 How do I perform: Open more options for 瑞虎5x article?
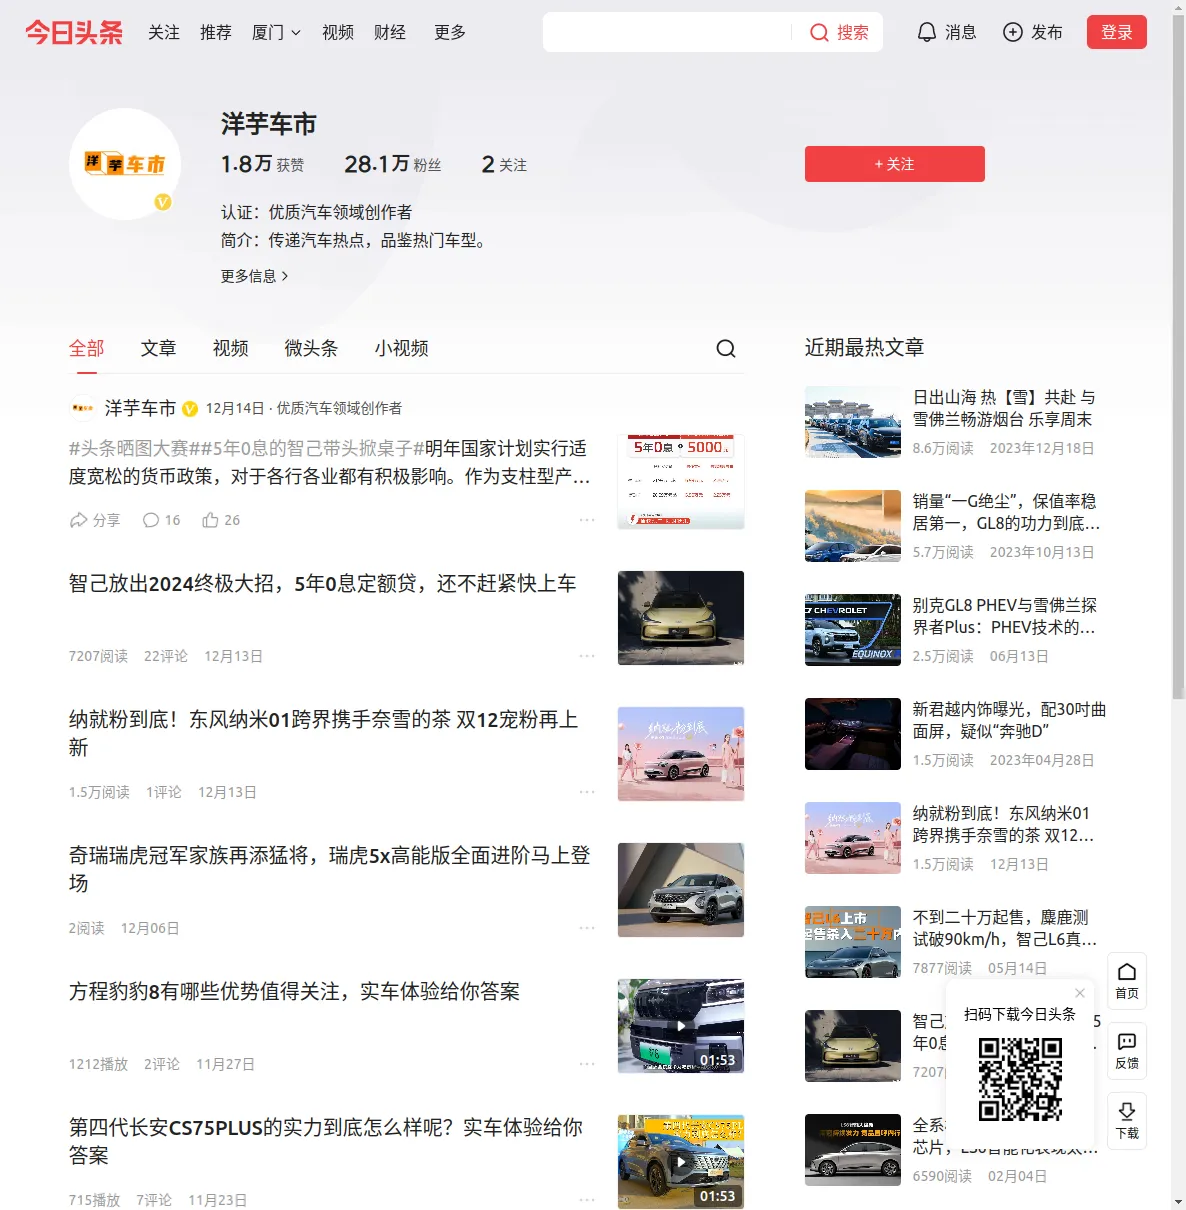click(x=587, y=928)
